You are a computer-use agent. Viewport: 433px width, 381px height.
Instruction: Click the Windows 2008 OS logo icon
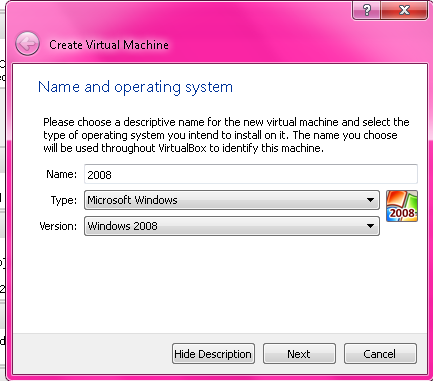(402, 206)
